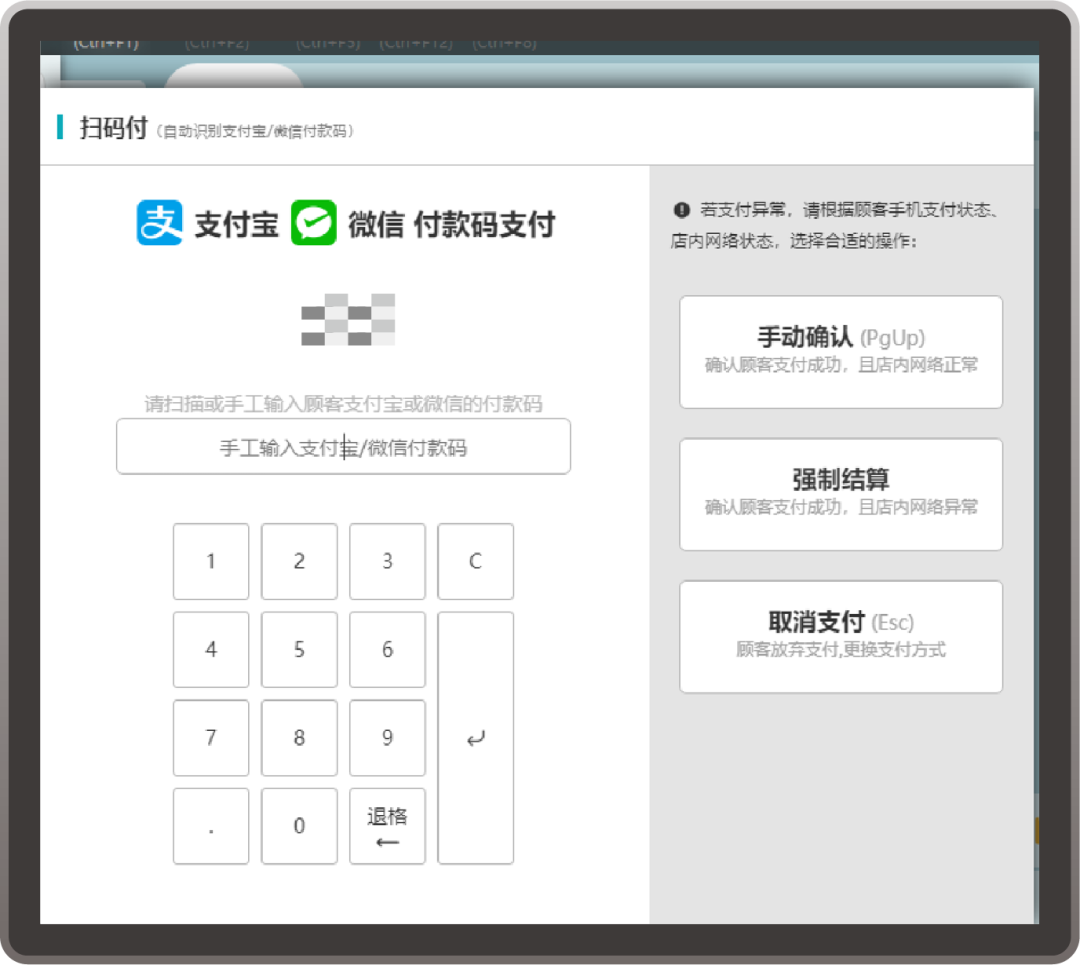Click the 退格 backspace key

(387, 826)
